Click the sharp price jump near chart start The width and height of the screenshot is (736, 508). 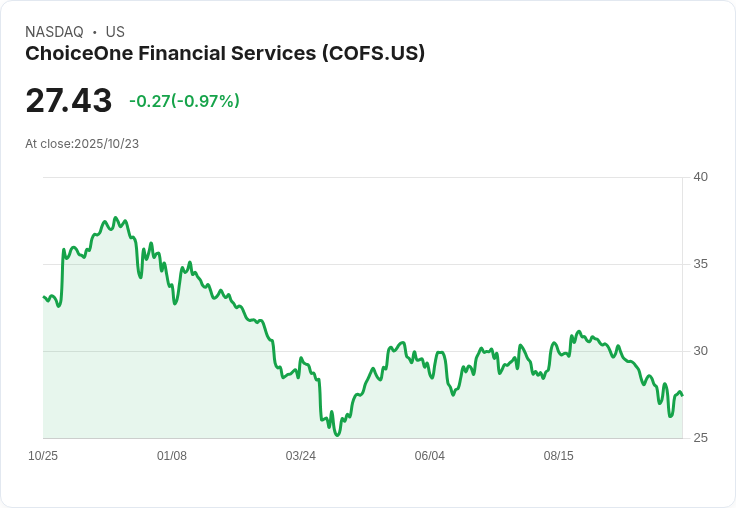62,277
